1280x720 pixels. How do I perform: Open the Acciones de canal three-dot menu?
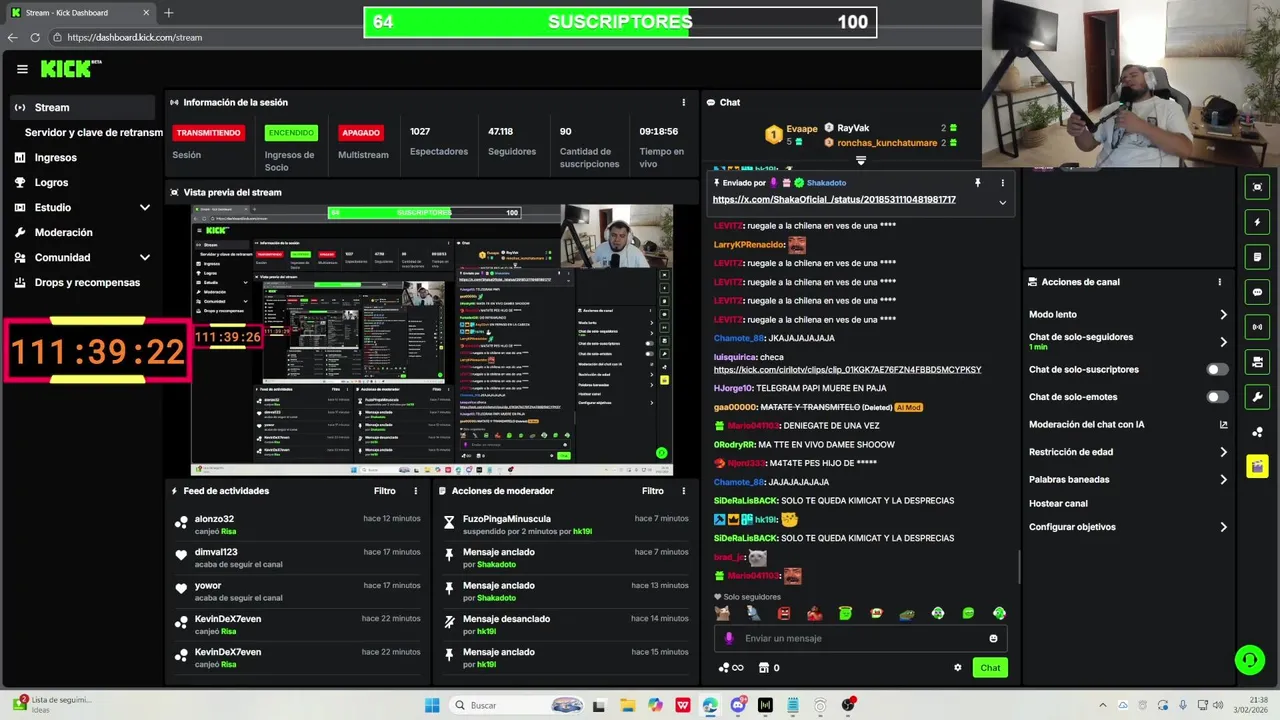[x=1220, y=282]
